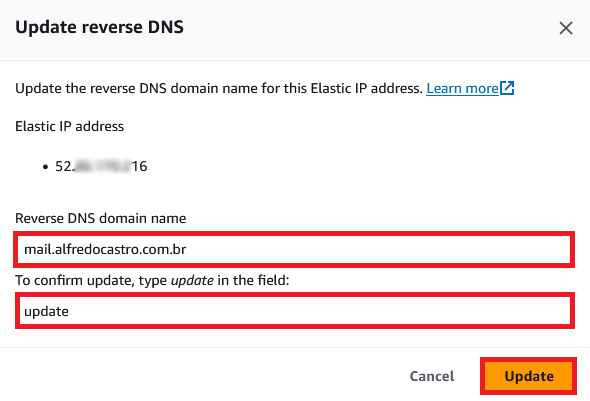Click the 'To confirm update' instruction text
Viewport: 590px width, 401px height.
tap(152, 281)
